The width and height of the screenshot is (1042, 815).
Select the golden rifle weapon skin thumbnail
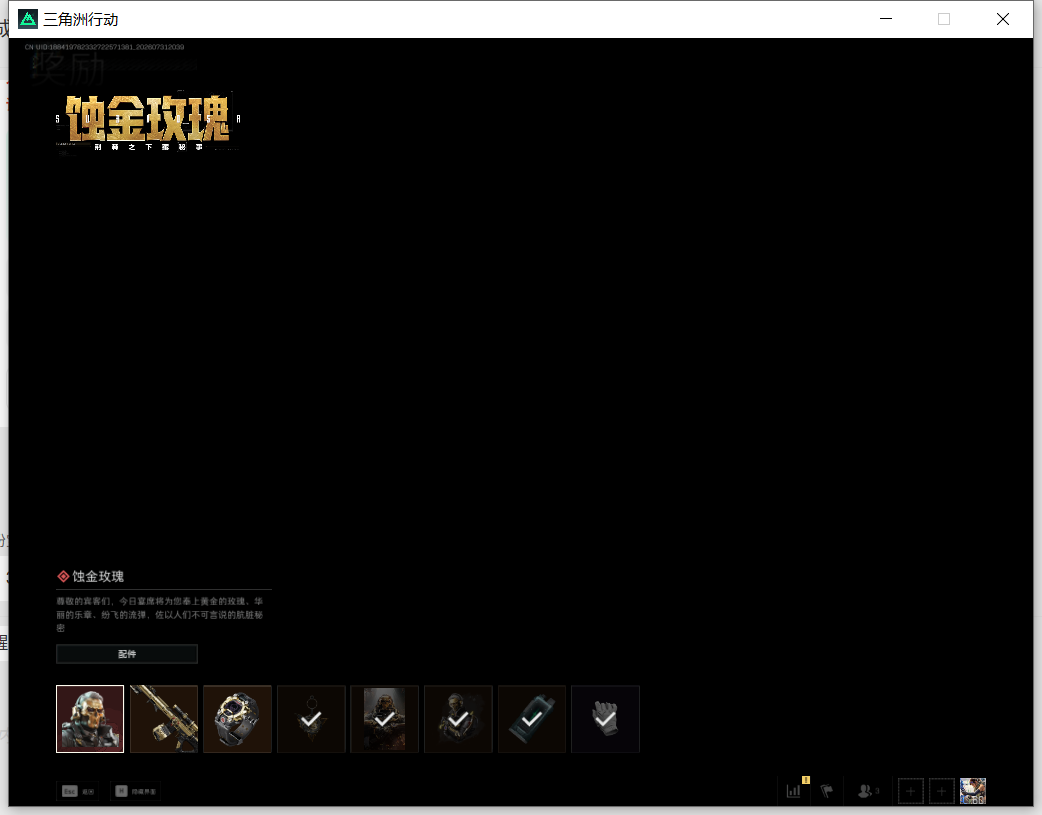click(164, 719)
